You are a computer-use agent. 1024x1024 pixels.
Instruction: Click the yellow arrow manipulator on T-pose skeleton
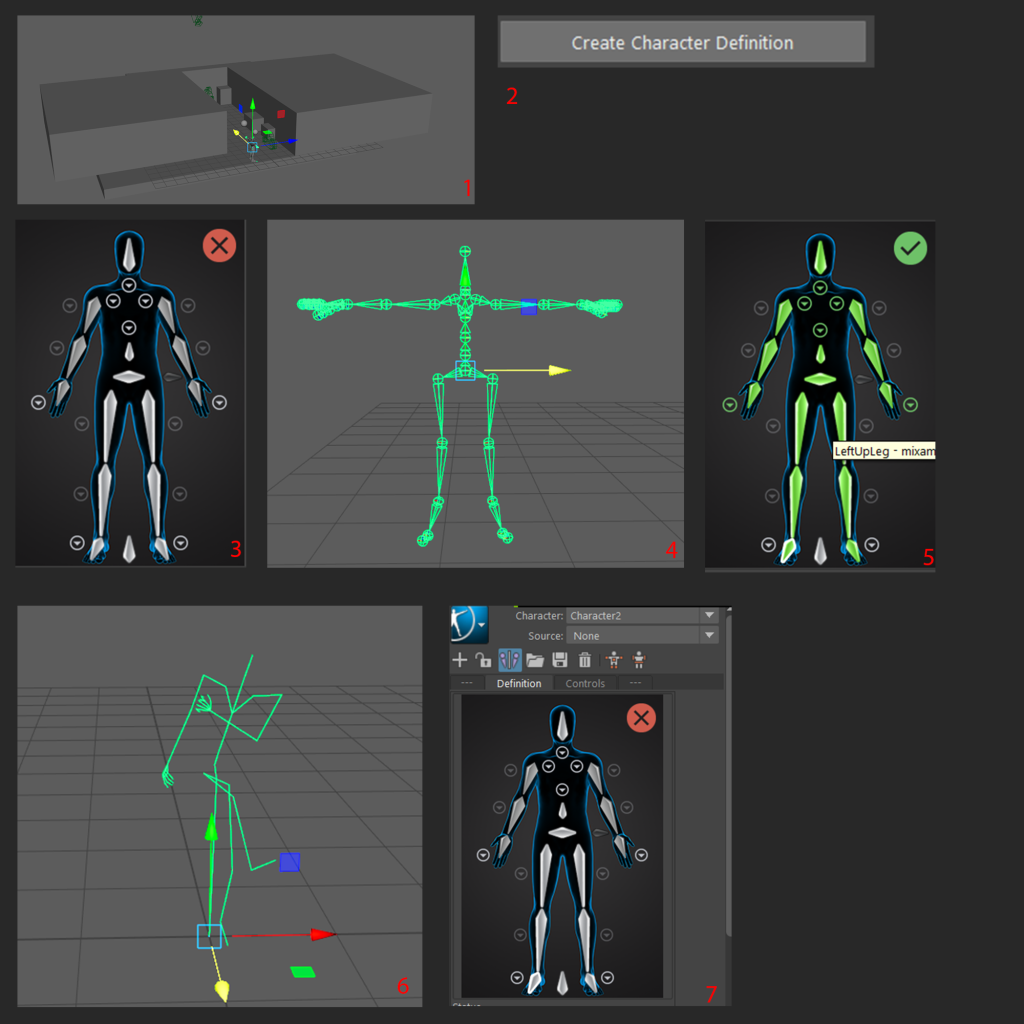pyautogui.click(x=560, y=370)
